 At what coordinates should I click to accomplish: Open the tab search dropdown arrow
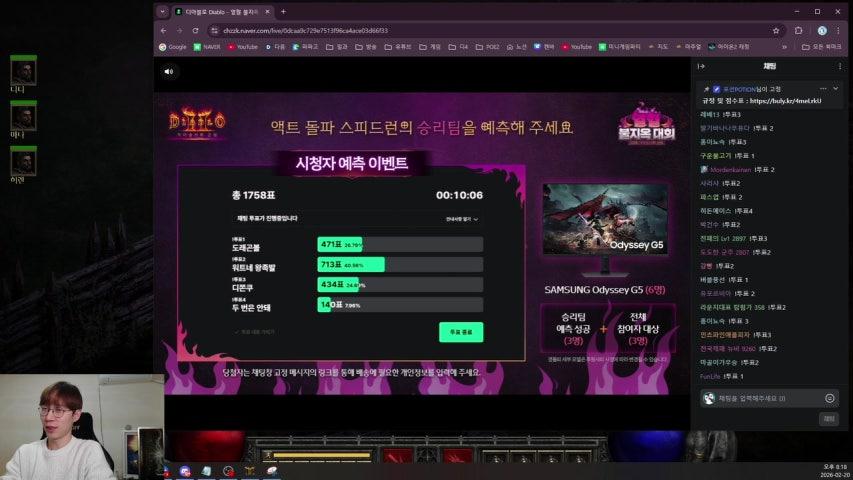point(162,11)
